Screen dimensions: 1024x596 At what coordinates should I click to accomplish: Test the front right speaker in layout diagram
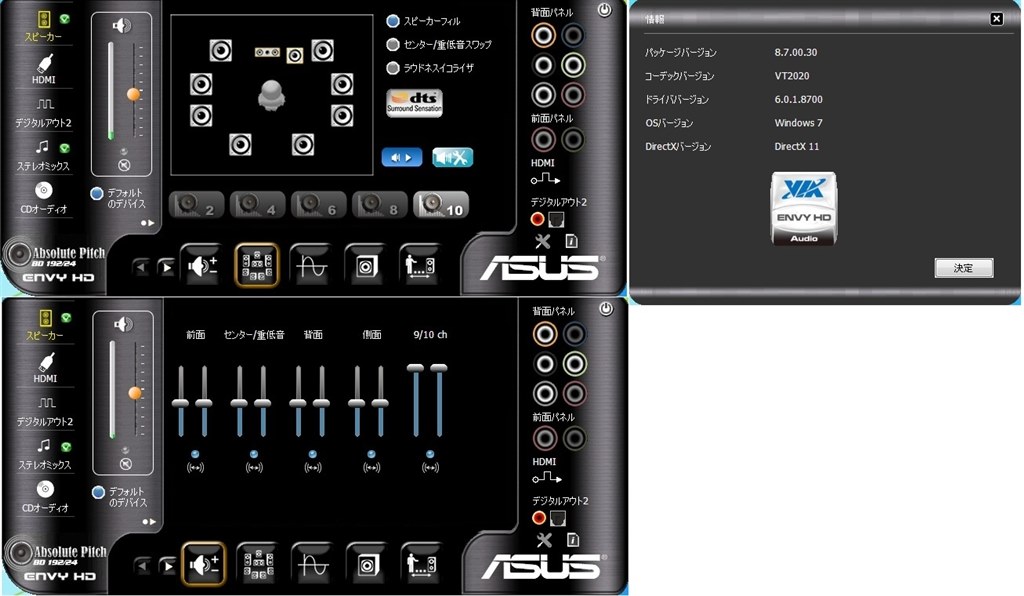[323, 50]
